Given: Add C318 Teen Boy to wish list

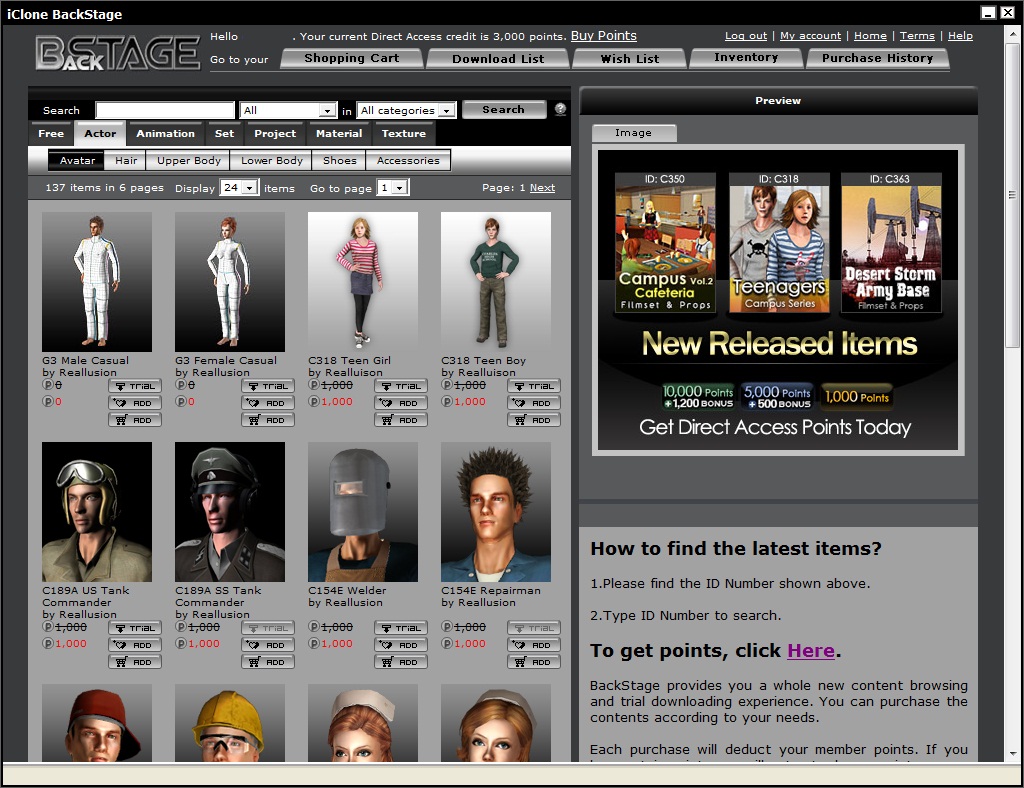Looking at the screenshot, I should pos(534,403).
